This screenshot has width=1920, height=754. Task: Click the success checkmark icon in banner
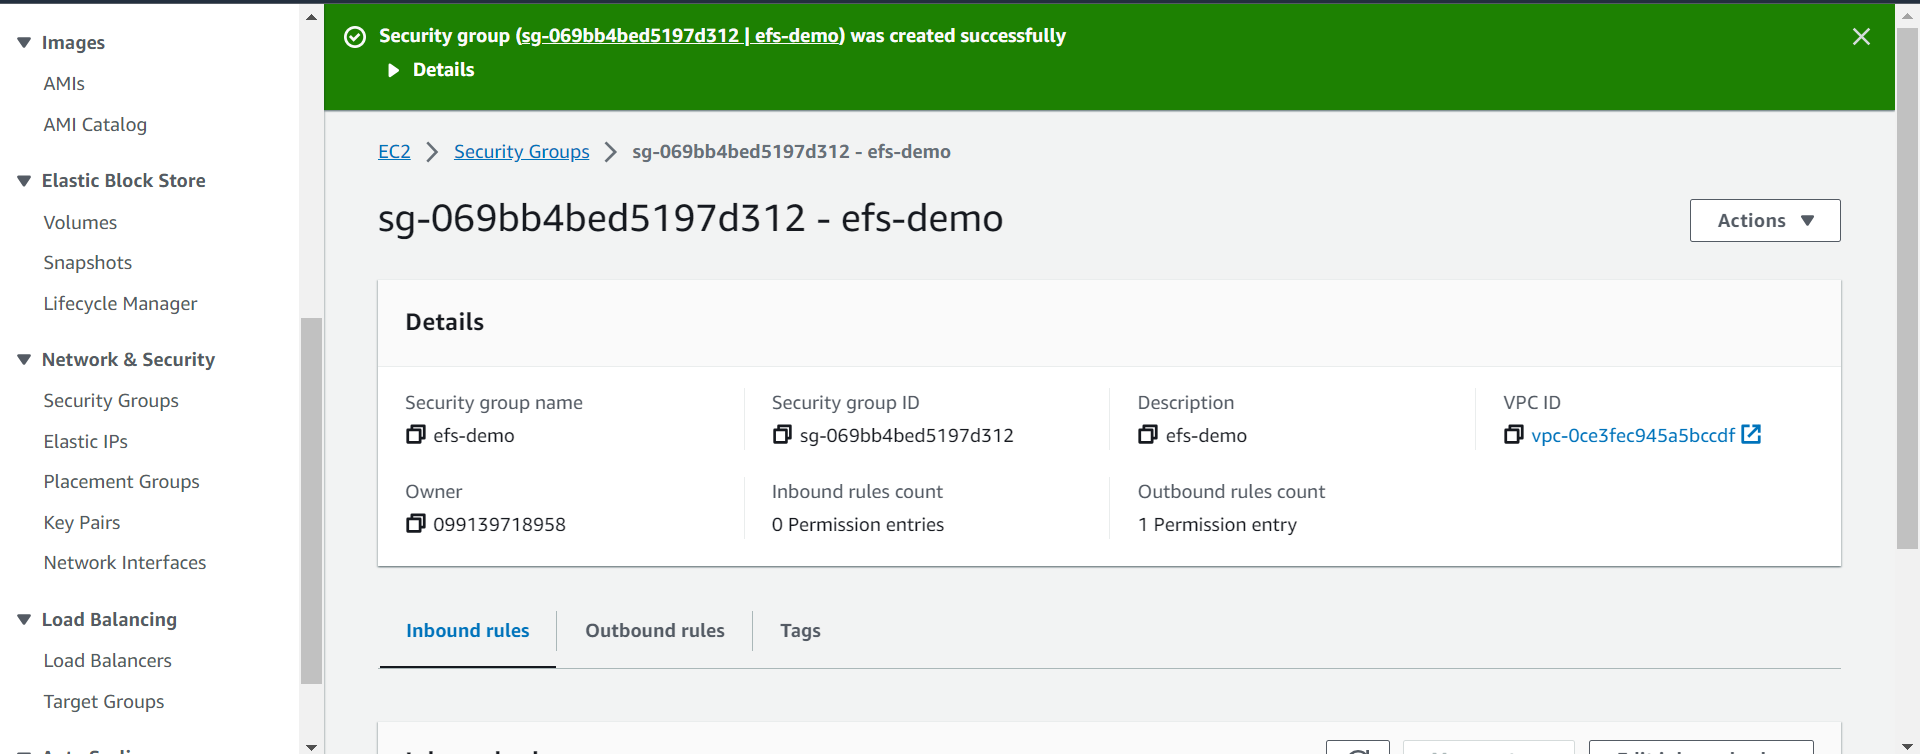(x=355, y=37)
